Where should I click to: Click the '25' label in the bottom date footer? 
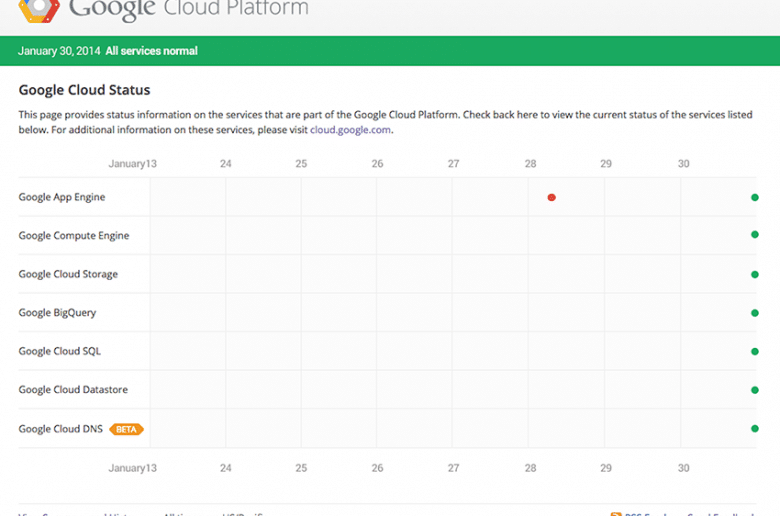pos(301,468)
